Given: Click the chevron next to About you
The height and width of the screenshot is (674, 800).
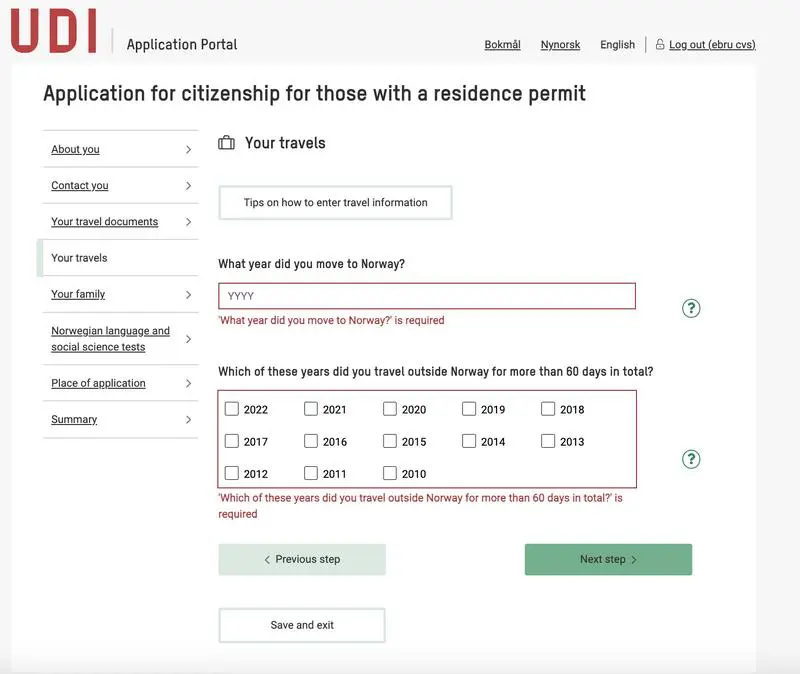Looking at the screenshot, I should coord(188,150).
